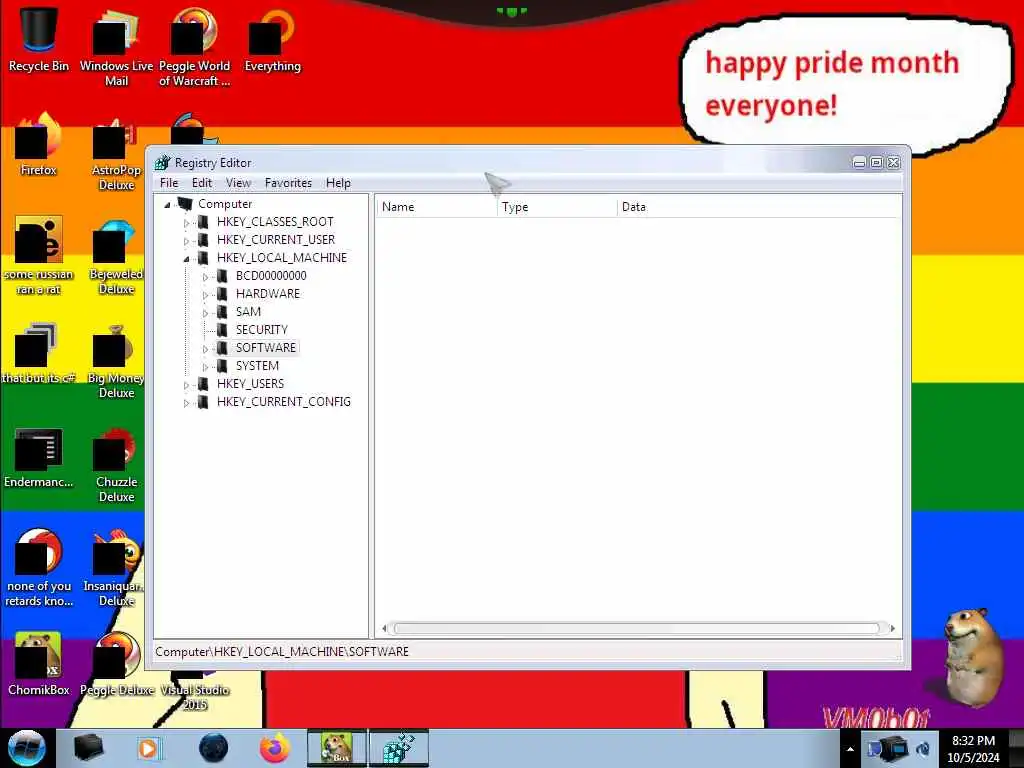The width and height of the screenshot is (1024, 768).
Task: Switch to Registry Editor taskbar button
Action: [x=399, y=748]
